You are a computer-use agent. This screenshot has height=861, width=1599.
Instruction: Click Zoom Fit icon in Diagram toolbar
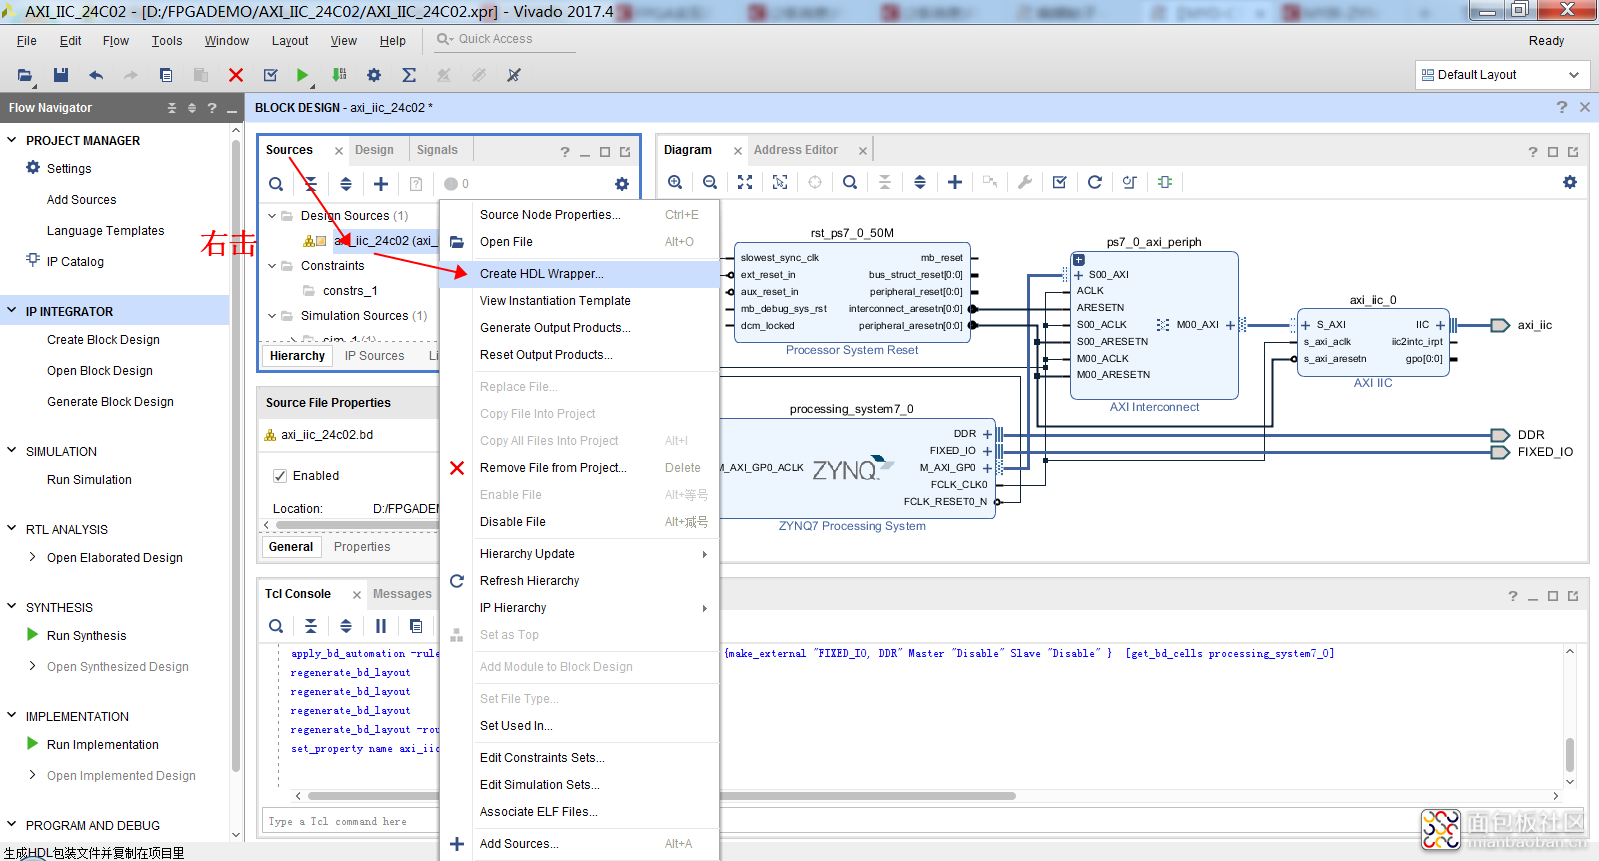[745, 182]
